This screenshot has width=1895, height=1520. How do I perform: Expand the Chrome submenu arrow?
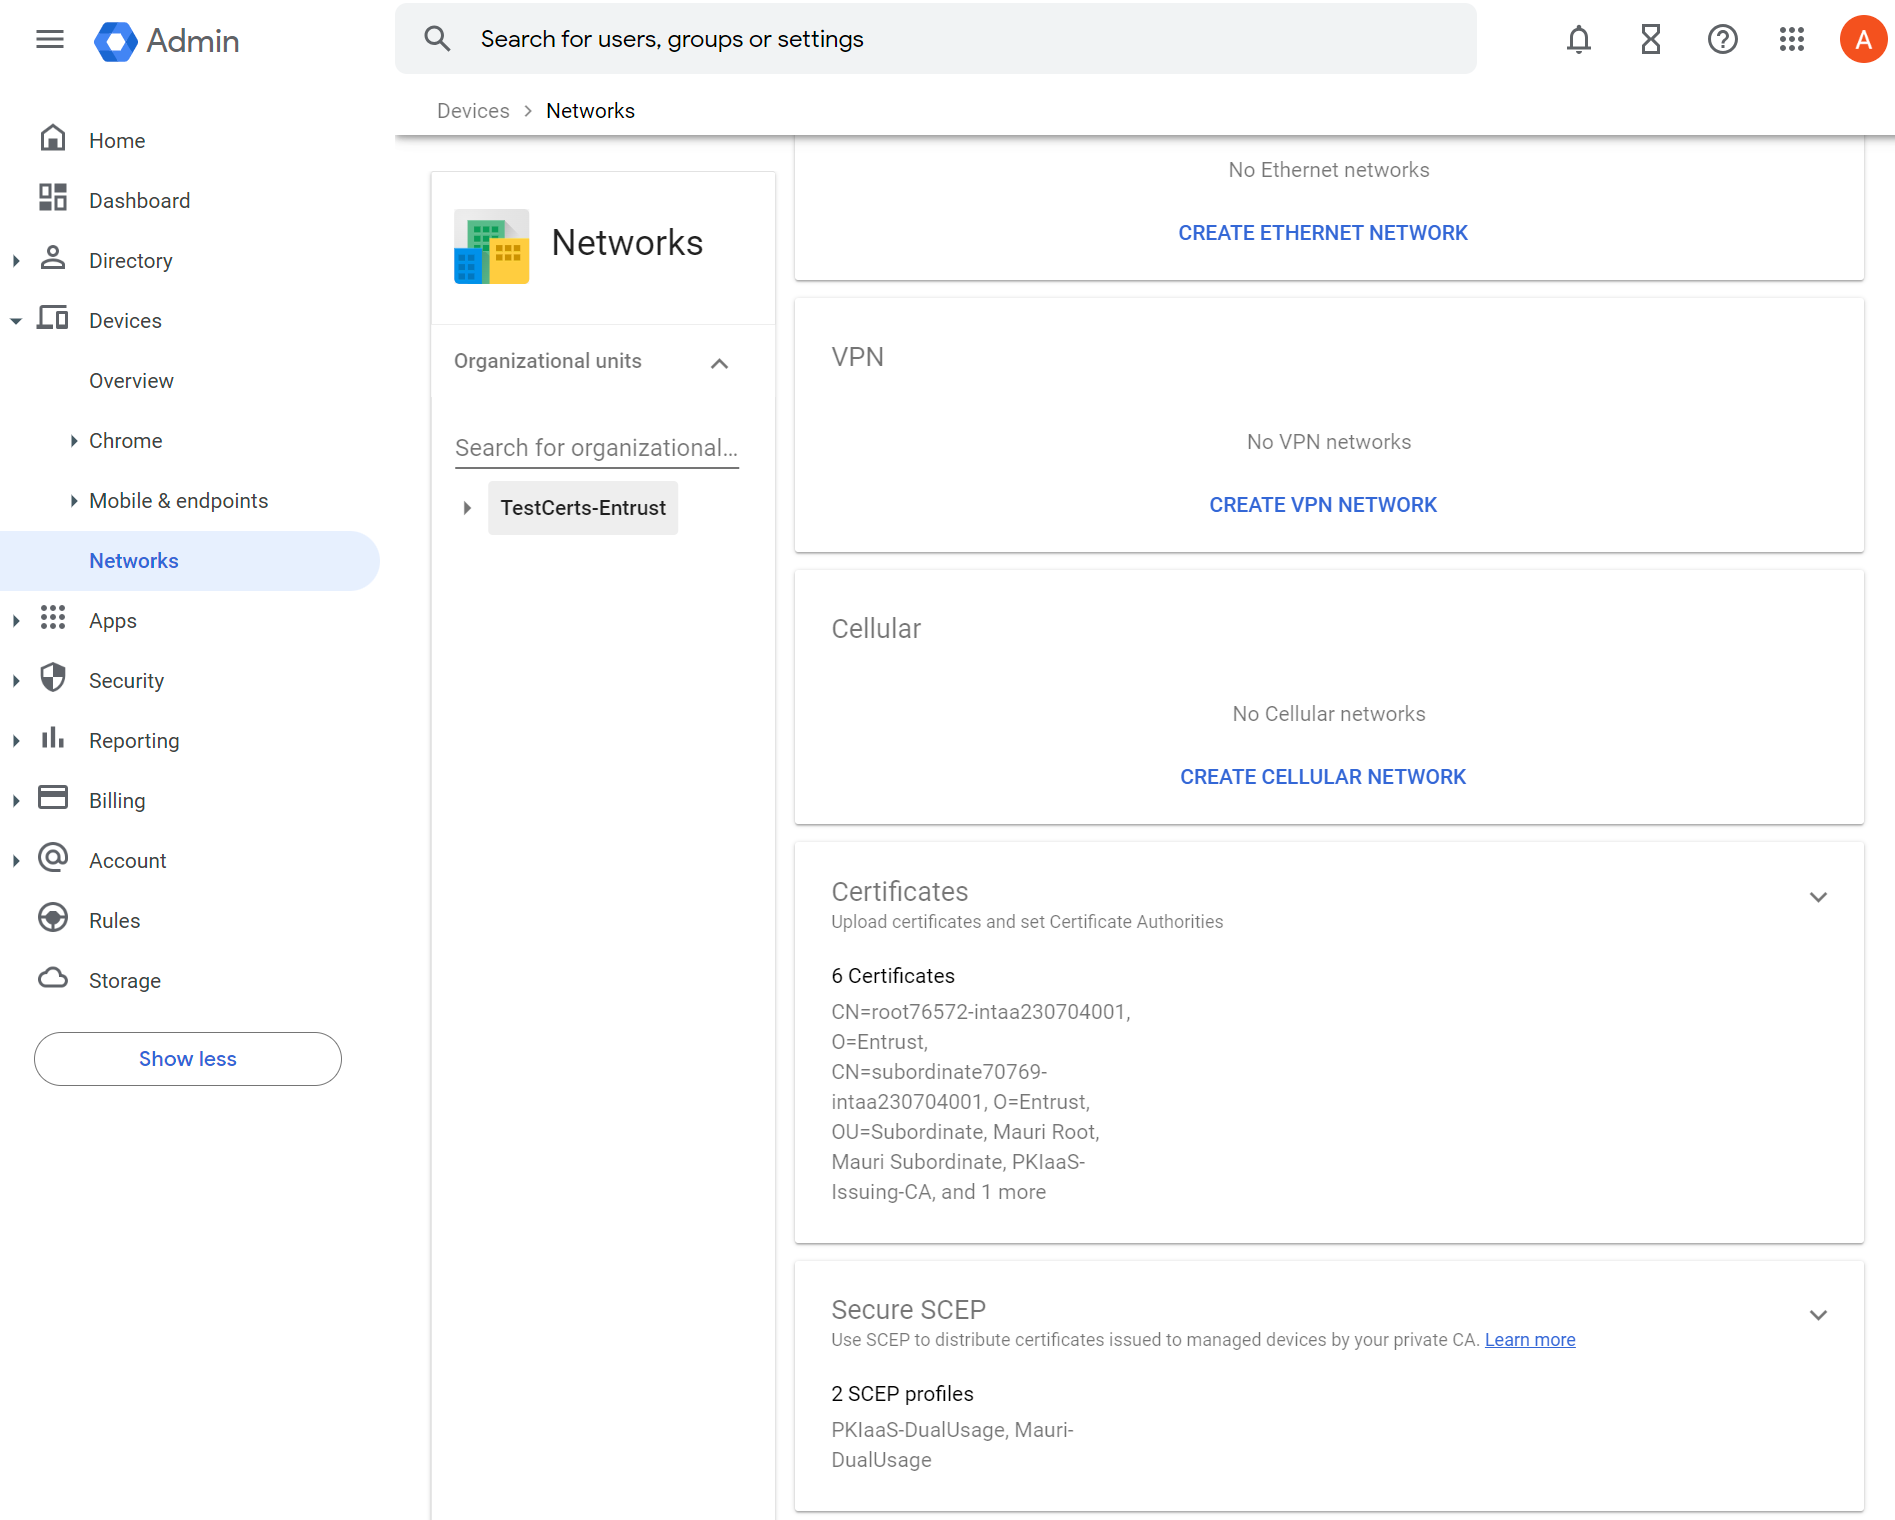73,441
